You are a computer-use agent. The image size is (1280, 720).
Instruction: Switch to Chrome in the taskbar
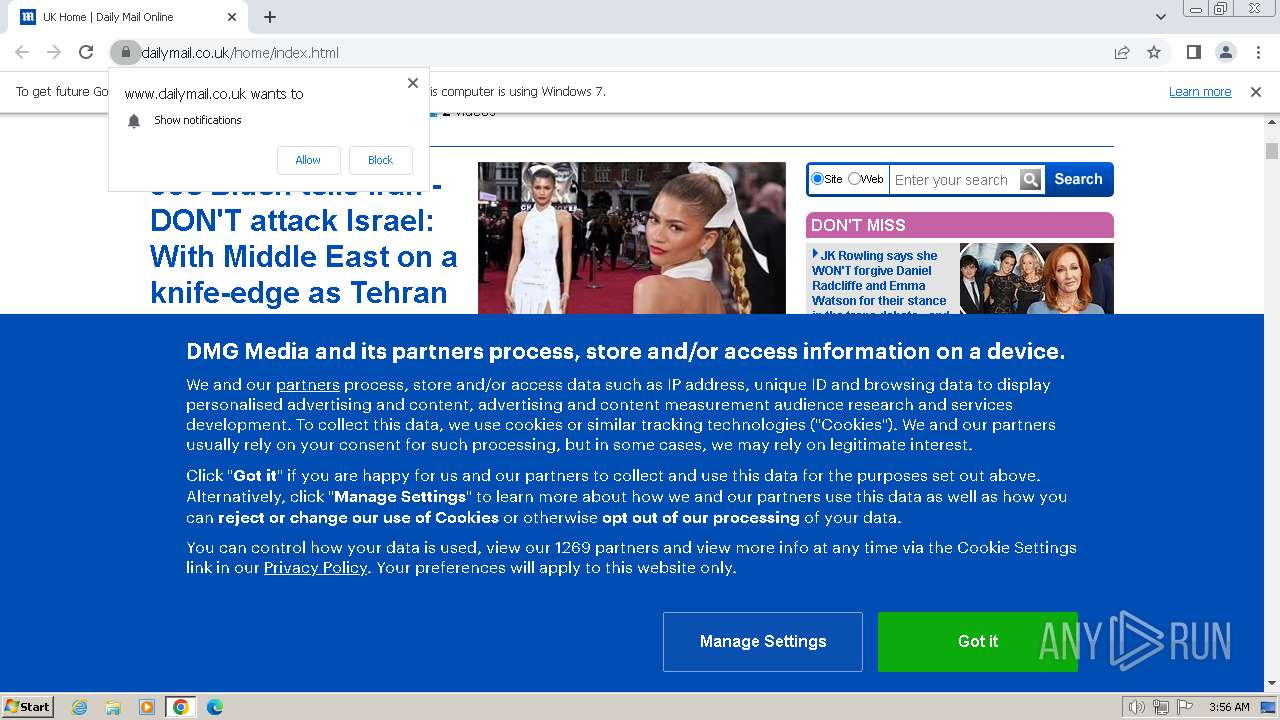click(x=180, y=707)
